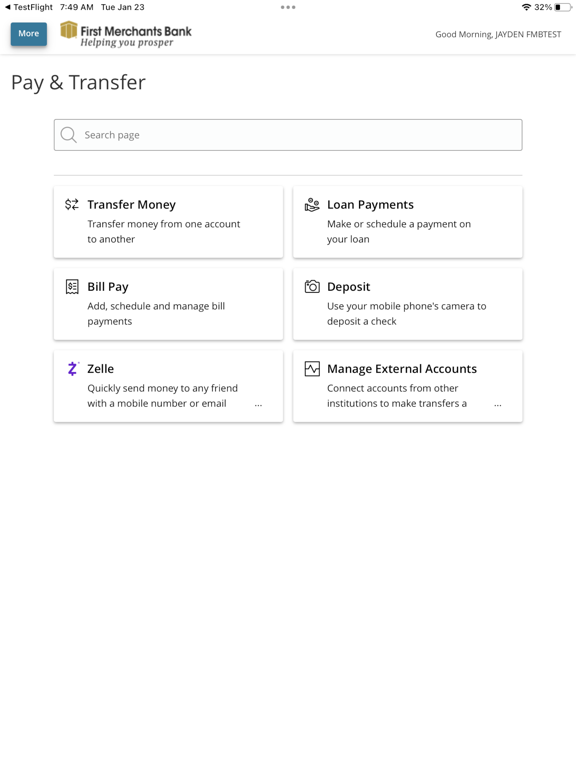Tap 'Make or schedule a payment on' text
The width and height of the screenshot is (576, 768).
point(399,224)
